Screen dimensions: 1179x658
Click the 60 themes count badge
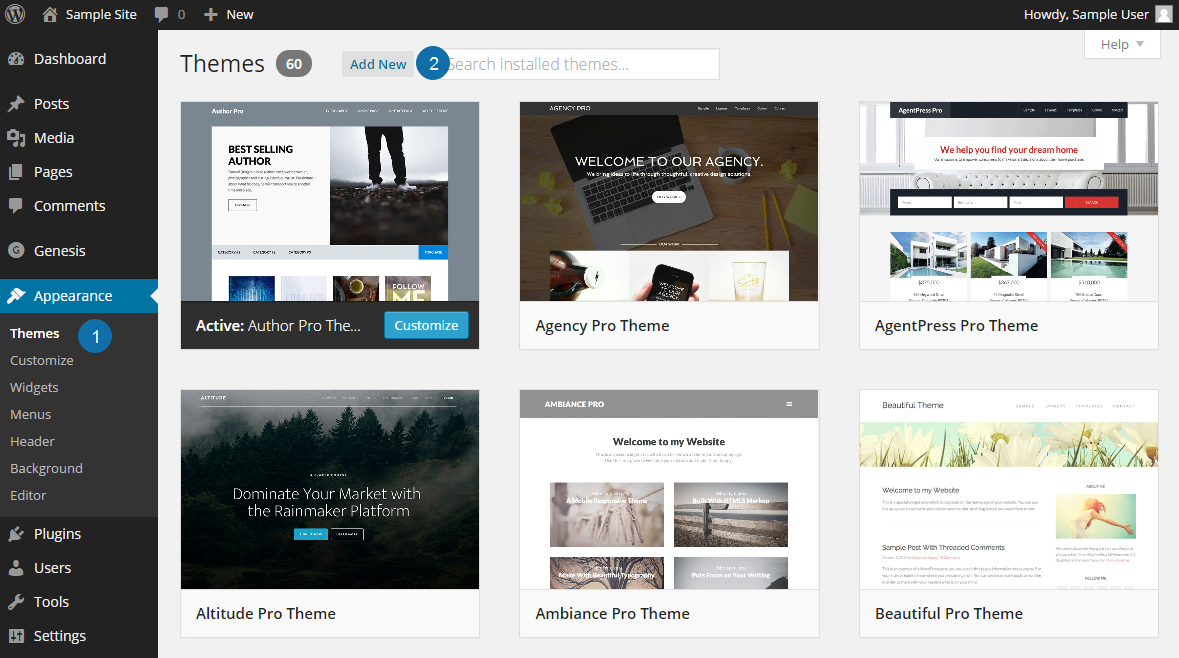coord(294,64)
